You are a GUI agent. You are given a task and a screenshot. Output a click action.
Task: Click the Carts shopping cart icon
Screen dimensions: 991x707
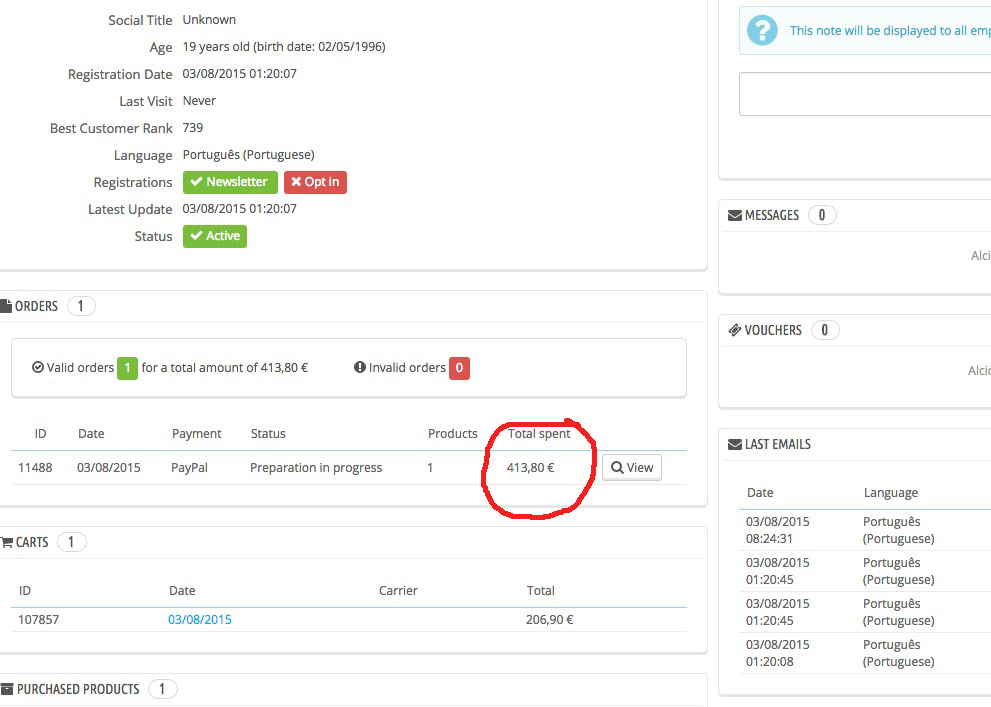coord(7,542)
